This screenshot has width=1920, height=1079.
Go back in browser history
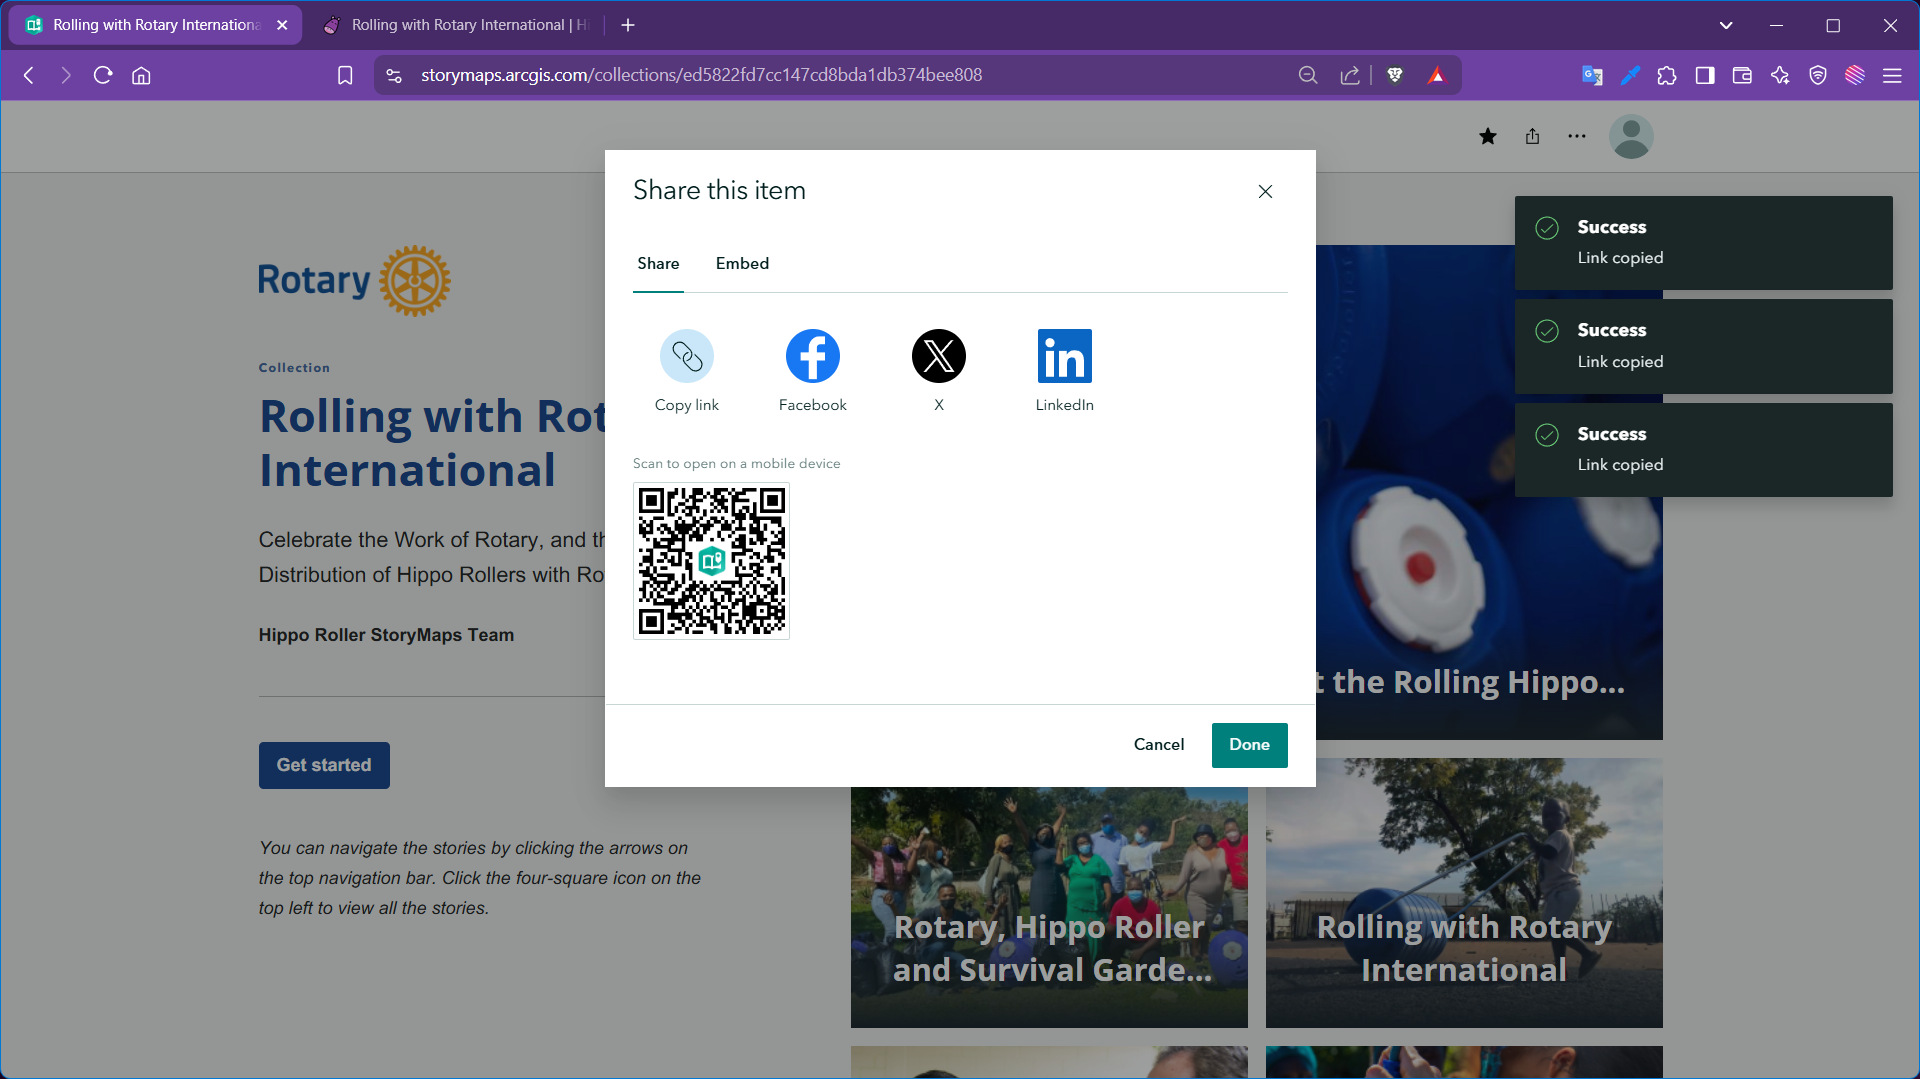point(29,75)
